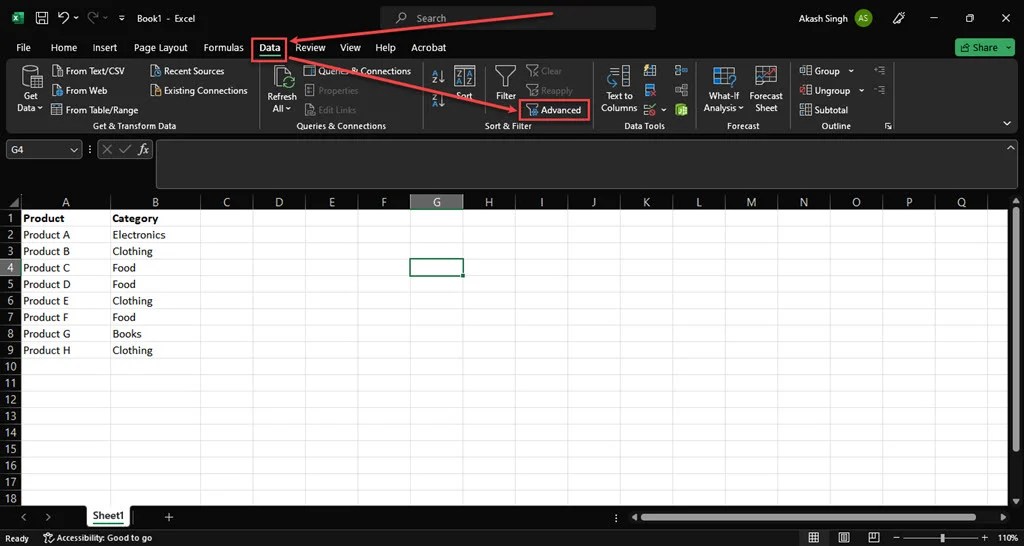Select the Sheet1 tab

[108, 516]
